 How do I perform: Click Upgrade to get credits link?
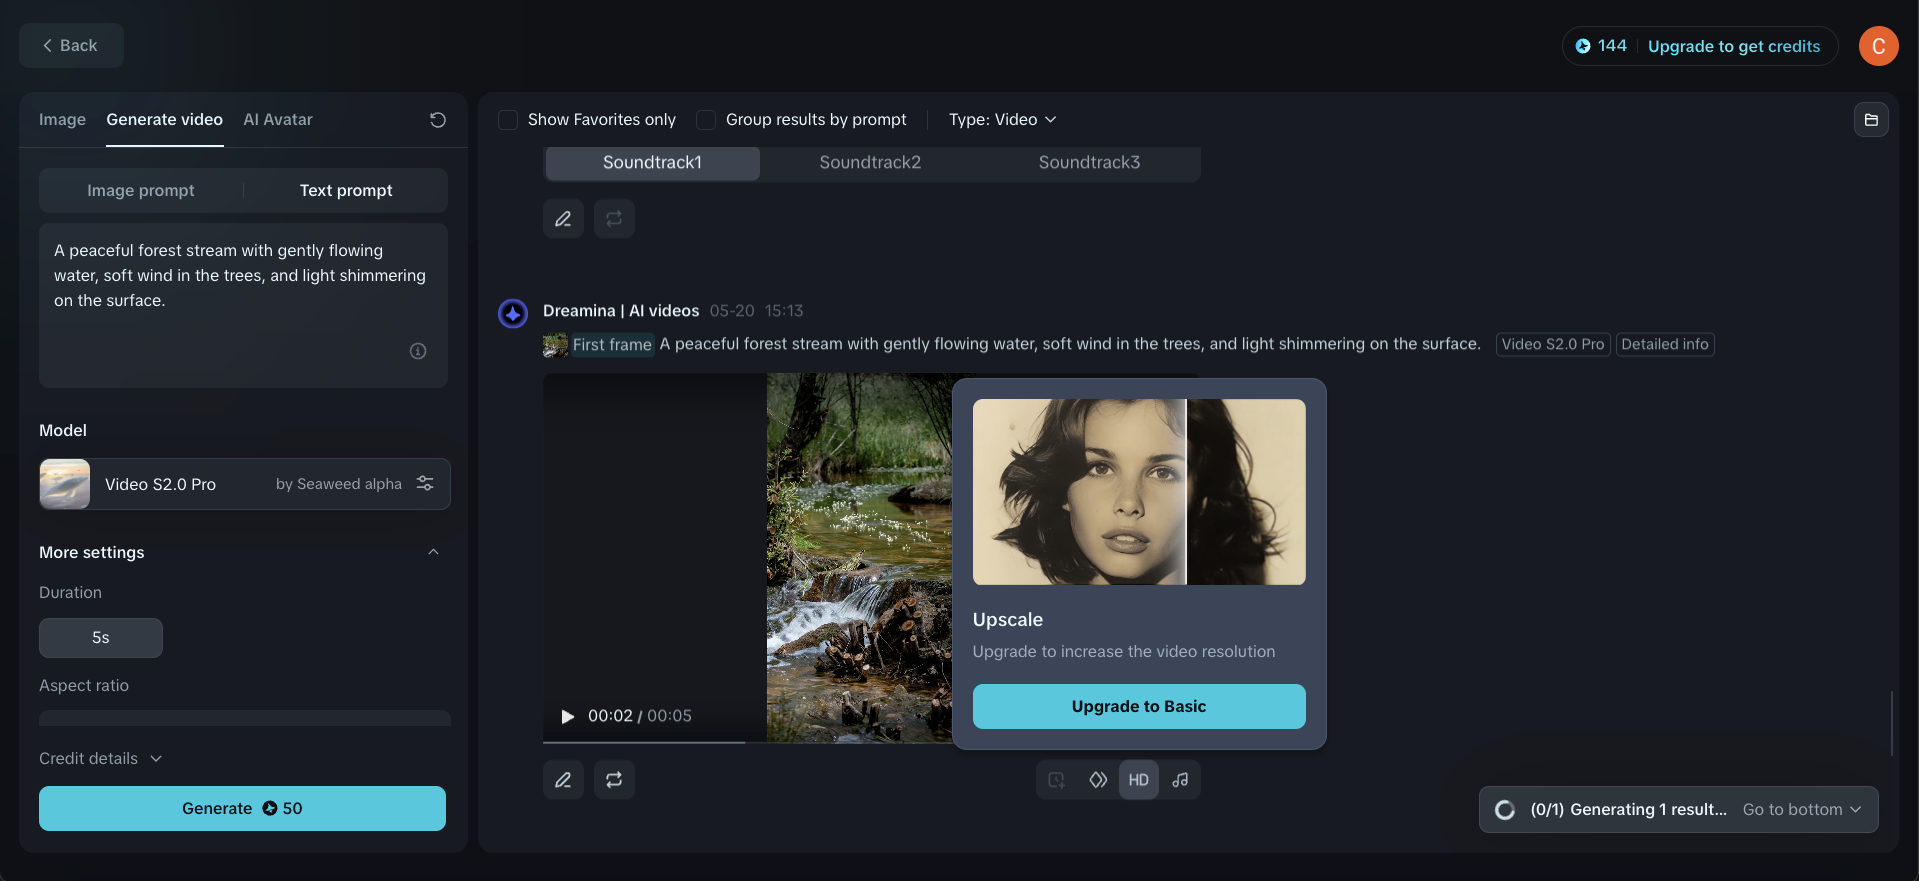[x=1734, y=46]
